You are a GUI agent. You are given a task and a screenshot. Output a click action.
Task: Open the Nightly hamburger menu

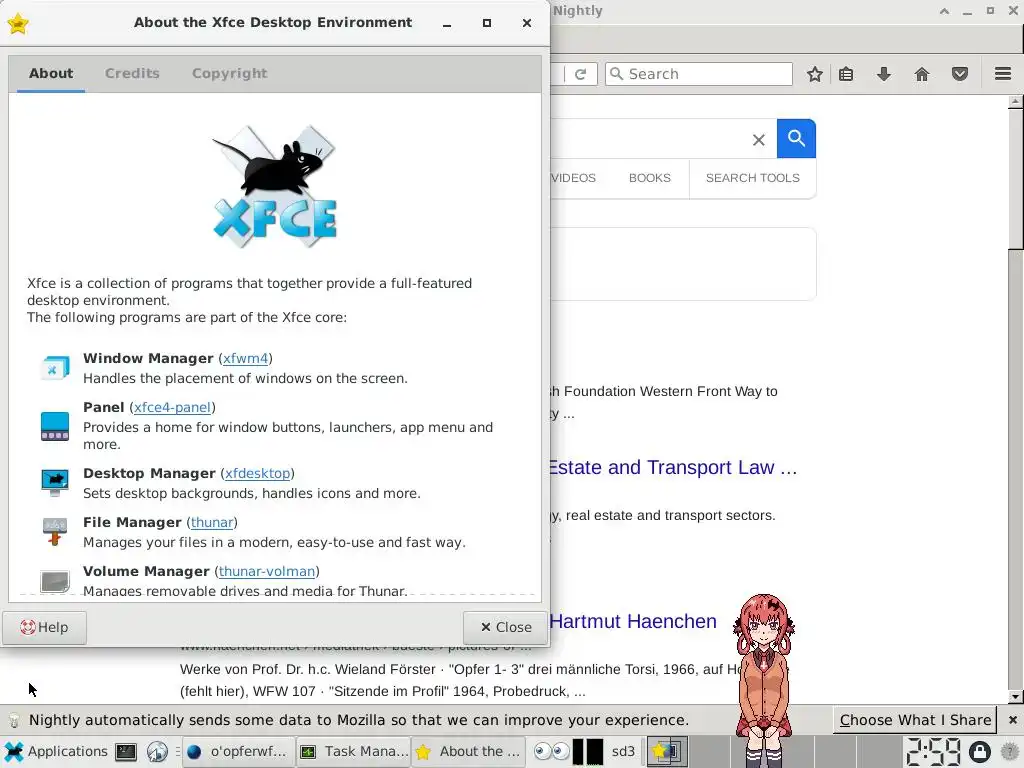coord(1003,74)
